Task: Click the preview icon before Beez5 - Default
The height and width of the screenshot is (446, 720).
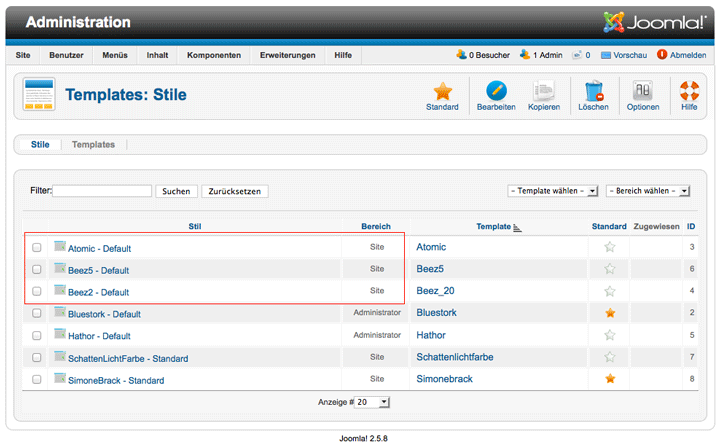Action: 60,268
